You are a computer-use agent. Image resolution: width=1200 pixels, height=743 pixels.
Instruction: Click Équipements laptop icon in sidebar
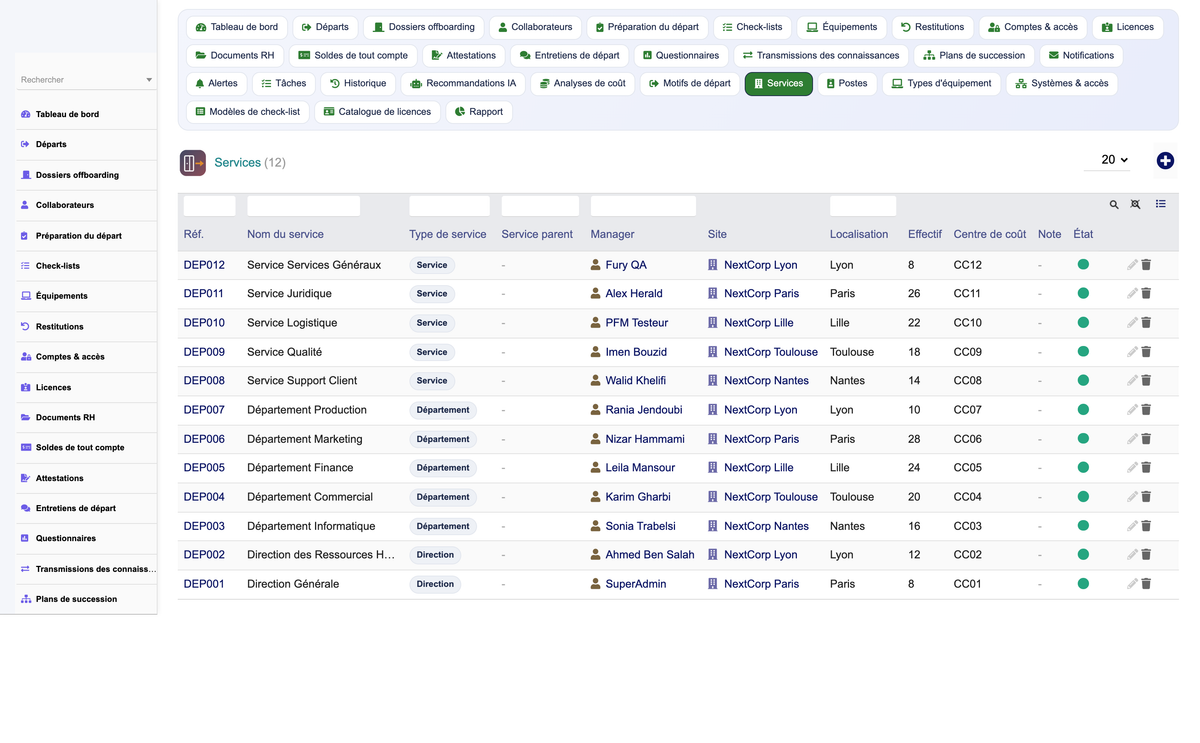coord(25,296)
